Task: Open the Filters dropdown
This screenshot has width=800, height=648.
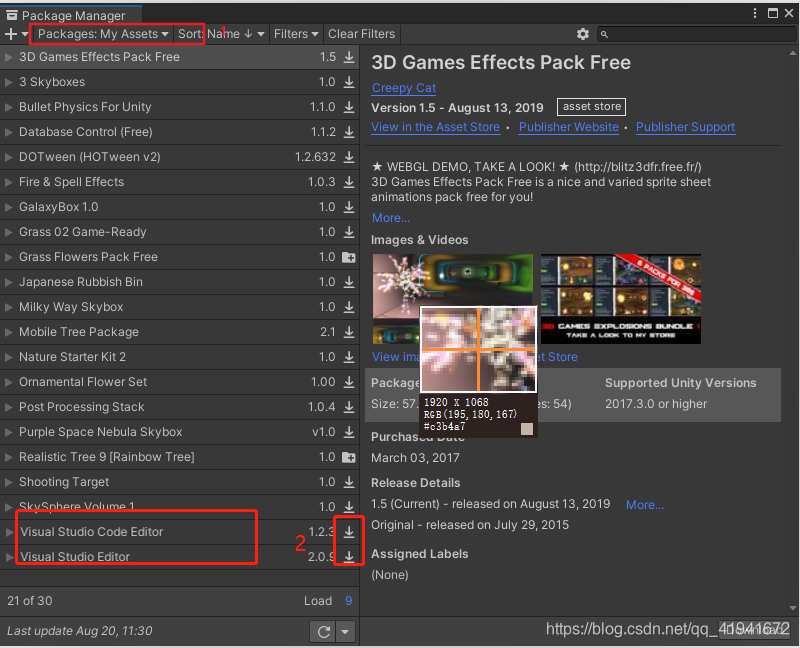Action: (296, 34)
